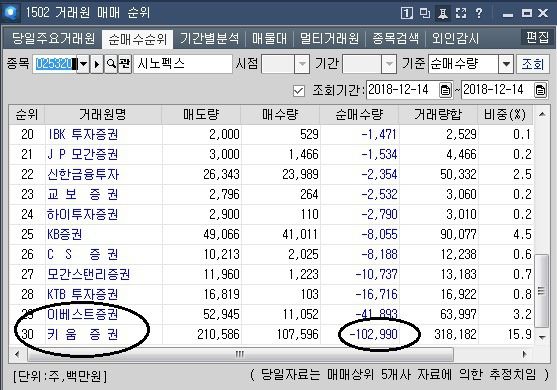Viewport: 557px width, 390px height.
Task: Select the J P 모간증권 row
Action: coord(271,155)
